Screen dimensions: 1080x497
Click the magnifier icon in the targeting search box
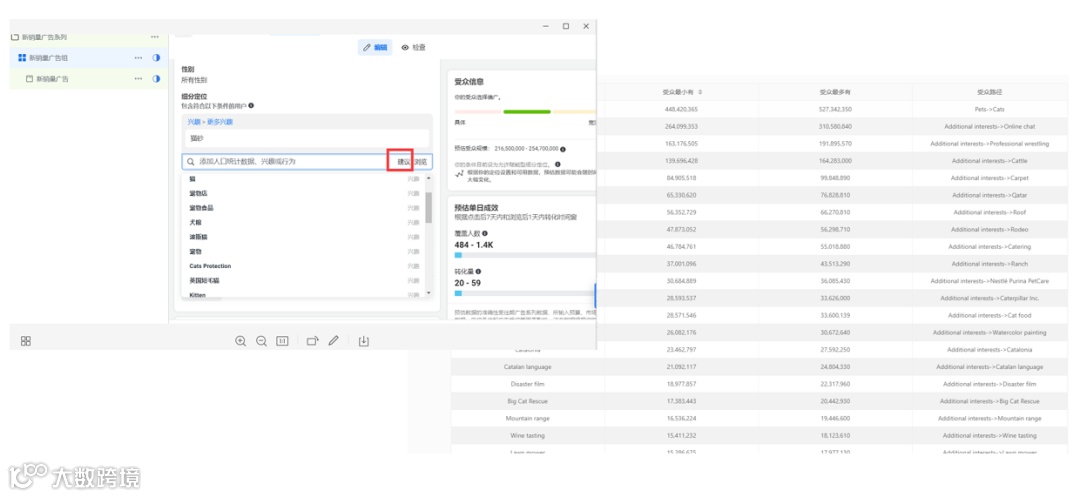point(191,162)
